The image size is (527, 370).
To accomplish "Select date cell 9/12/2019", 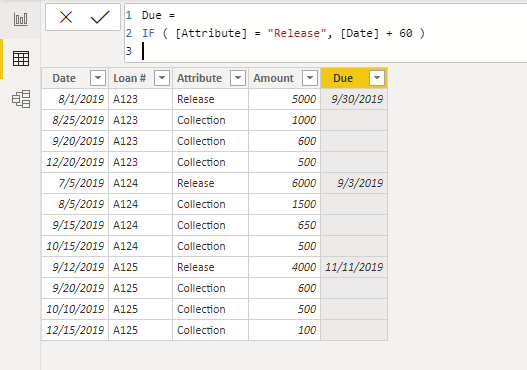I will click(75, 267).
